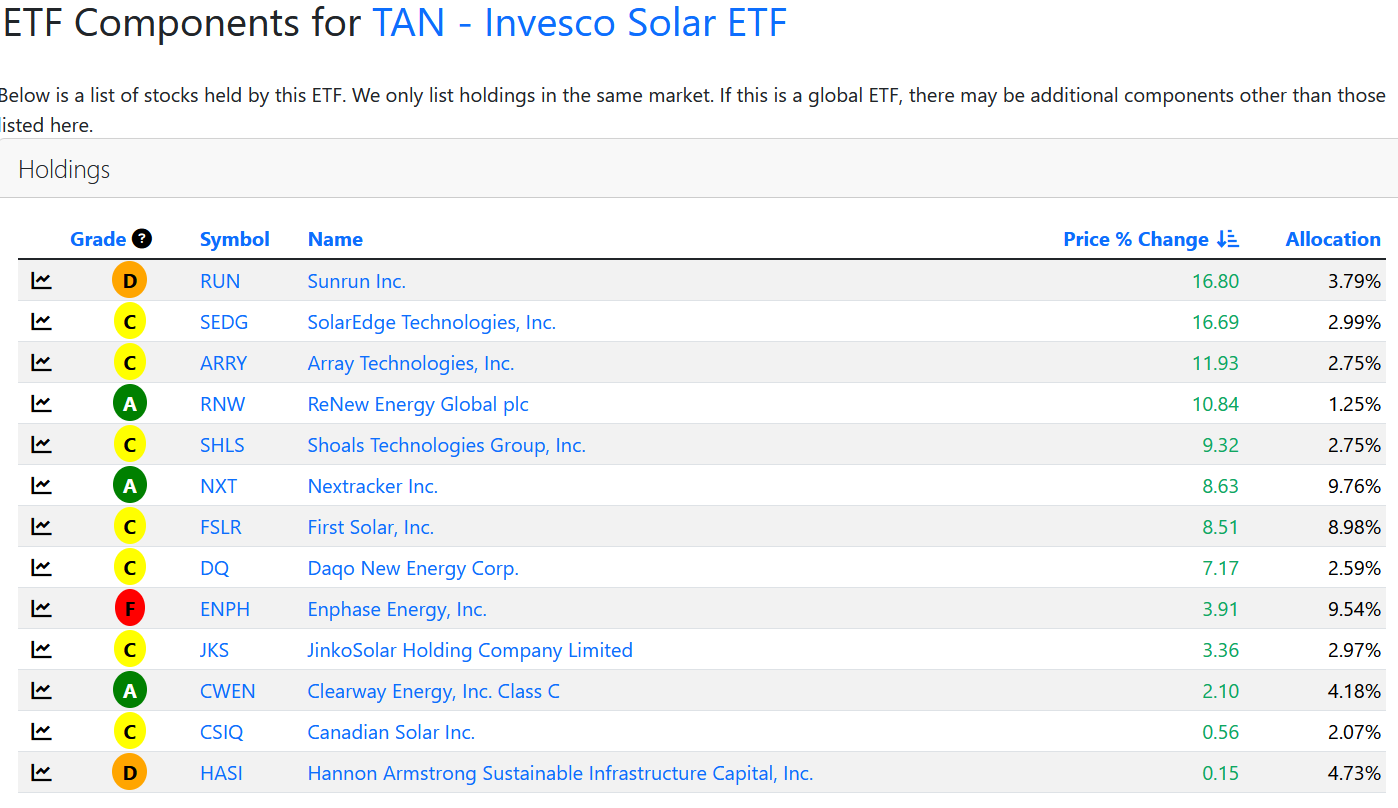Screen dimensions: 1398x808
Task: Select the FSLR symbol link
Action: (220, 526)
